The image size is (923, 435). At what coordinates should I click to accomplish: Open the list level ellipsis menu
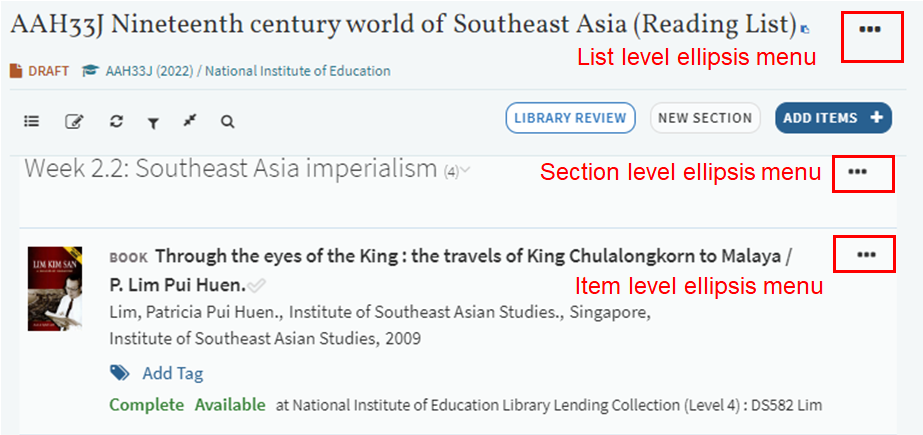(869, 29)
